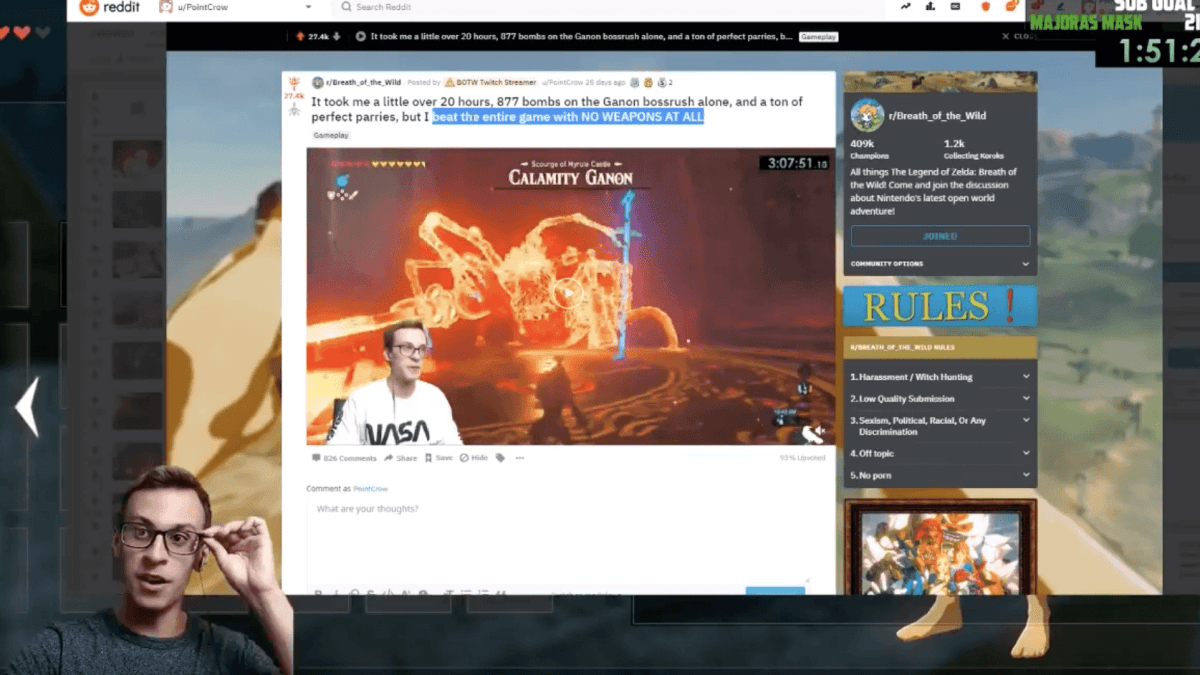
Task: Save the post
Action: [438, 458]
